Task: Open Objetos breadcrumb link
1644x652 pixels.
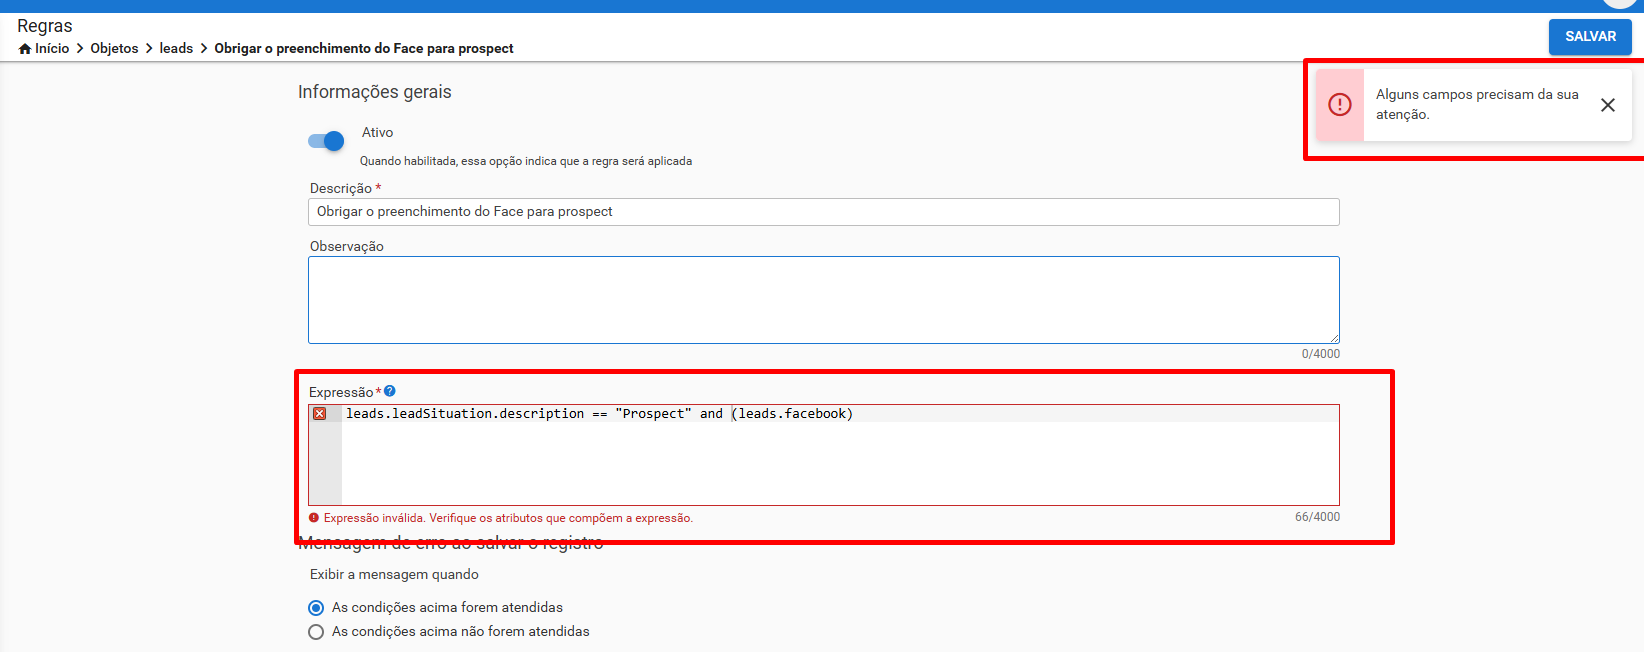Action: pyautogui.click(x=114, y=48)
